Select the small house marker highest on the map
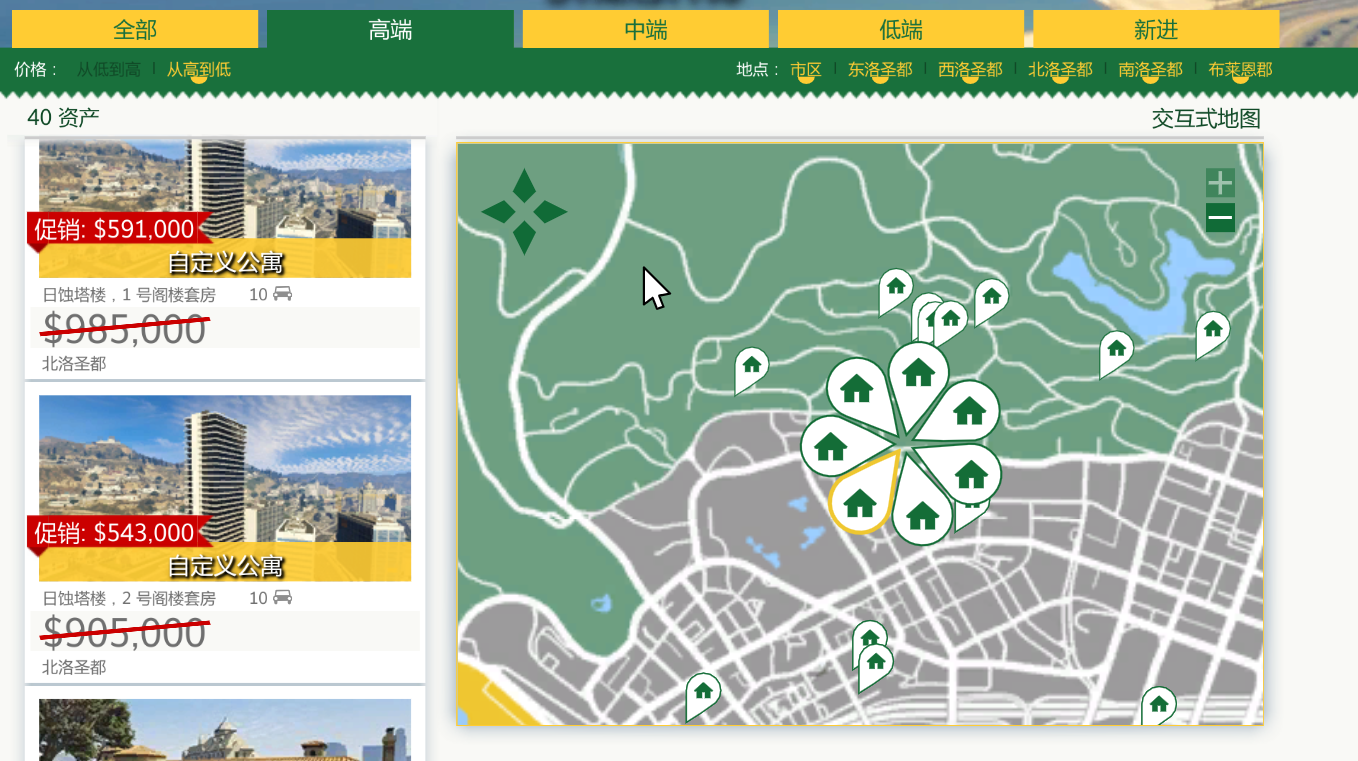1358x761 pixels. pyautogui.click(x=895, y=290)
